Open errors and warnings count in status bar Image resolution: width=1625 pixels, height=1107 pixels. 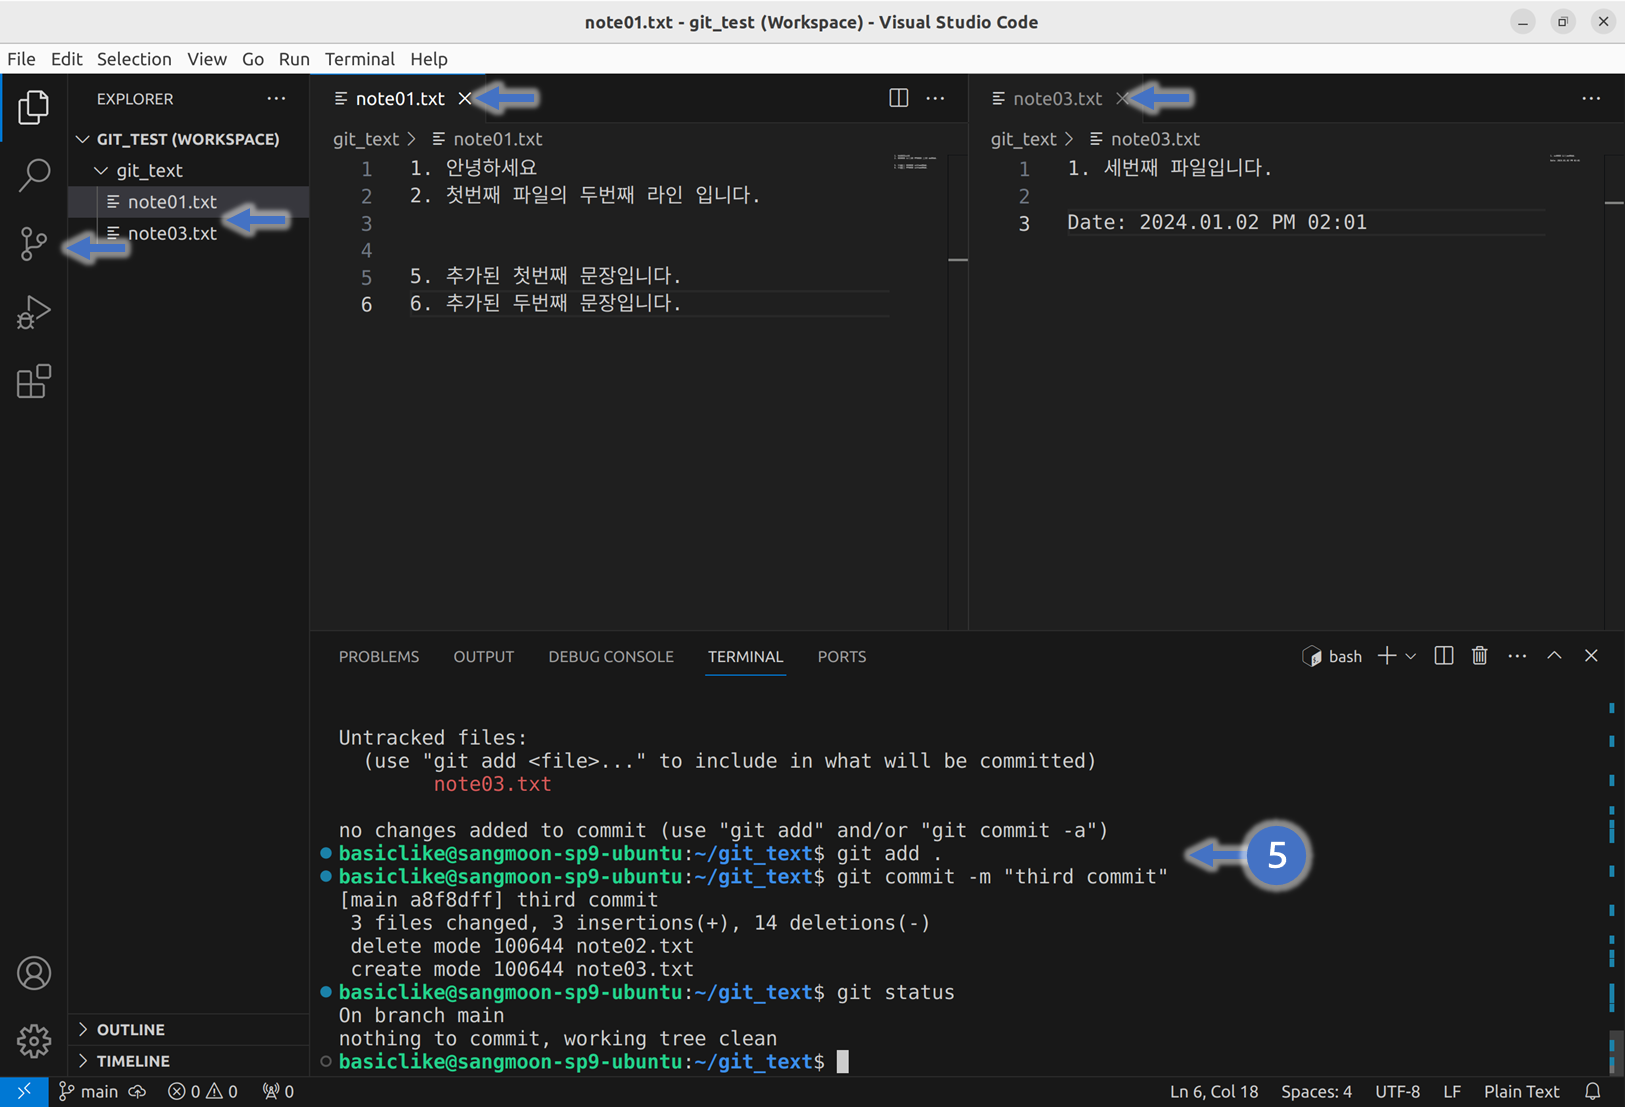[x=203, y=1092]
